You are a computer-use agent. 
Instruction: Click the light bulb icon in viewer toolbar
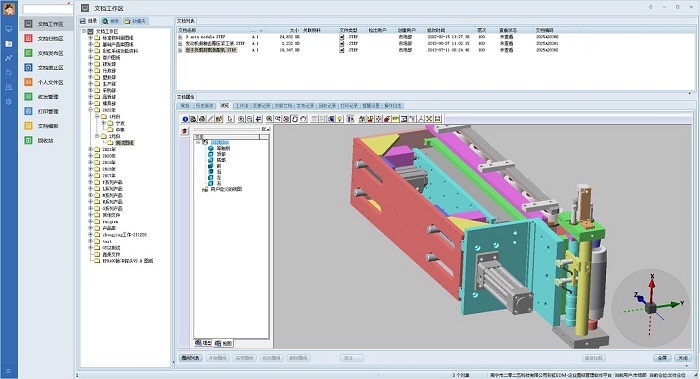339,119
